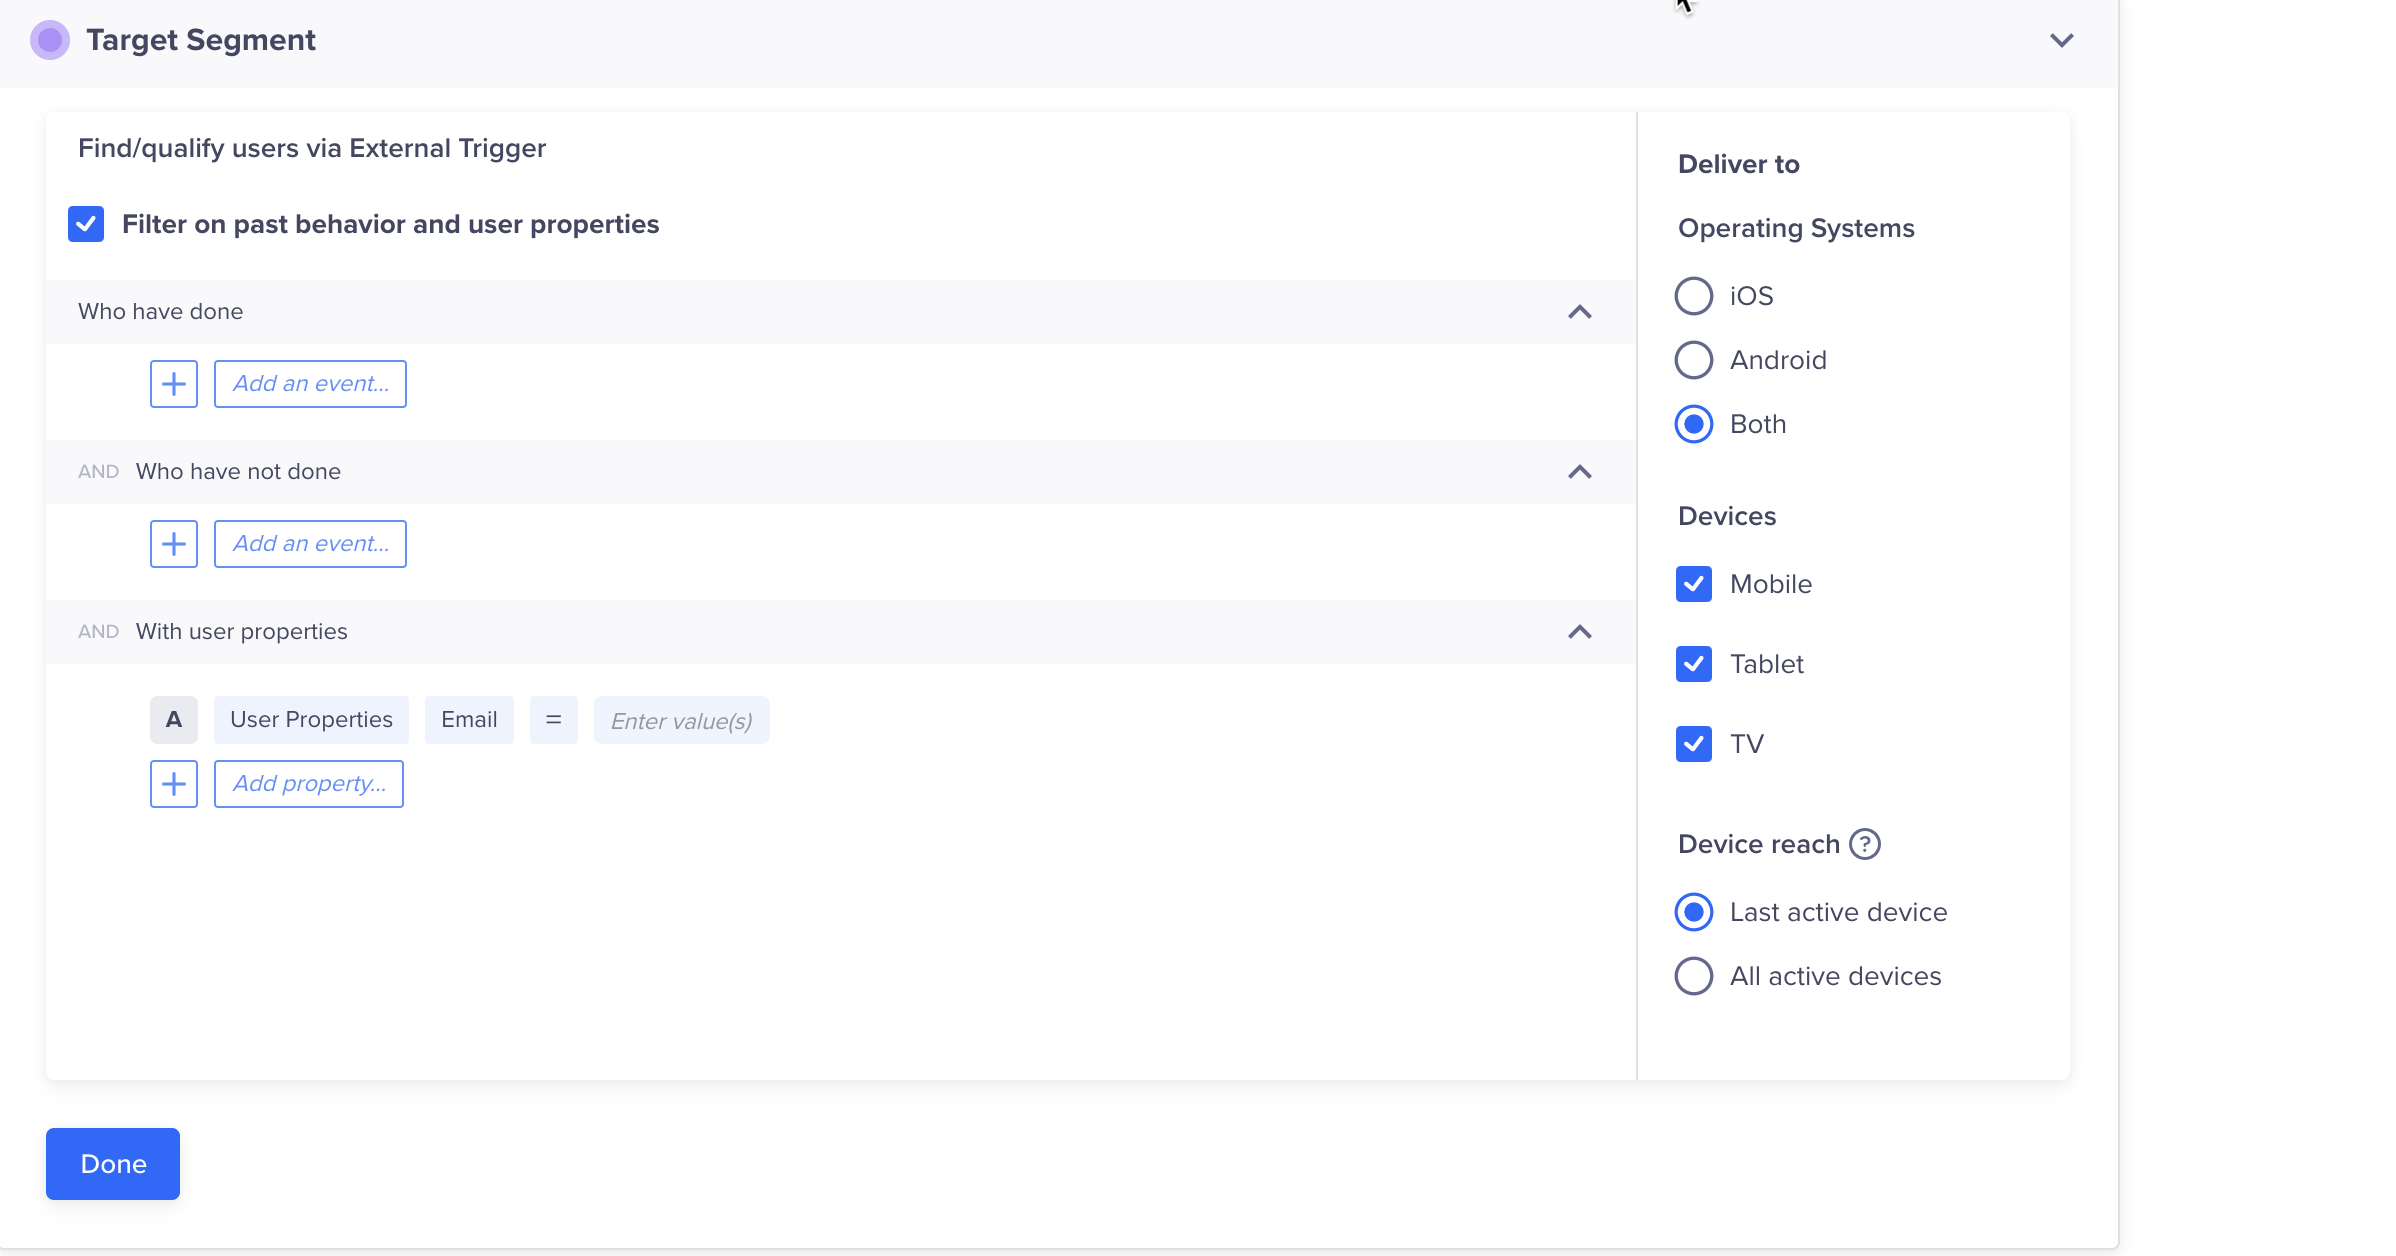Screen dimensions: 2396x1256
Task: Uncheck the TV device checkbox
Action: [x=1694, y=744]
